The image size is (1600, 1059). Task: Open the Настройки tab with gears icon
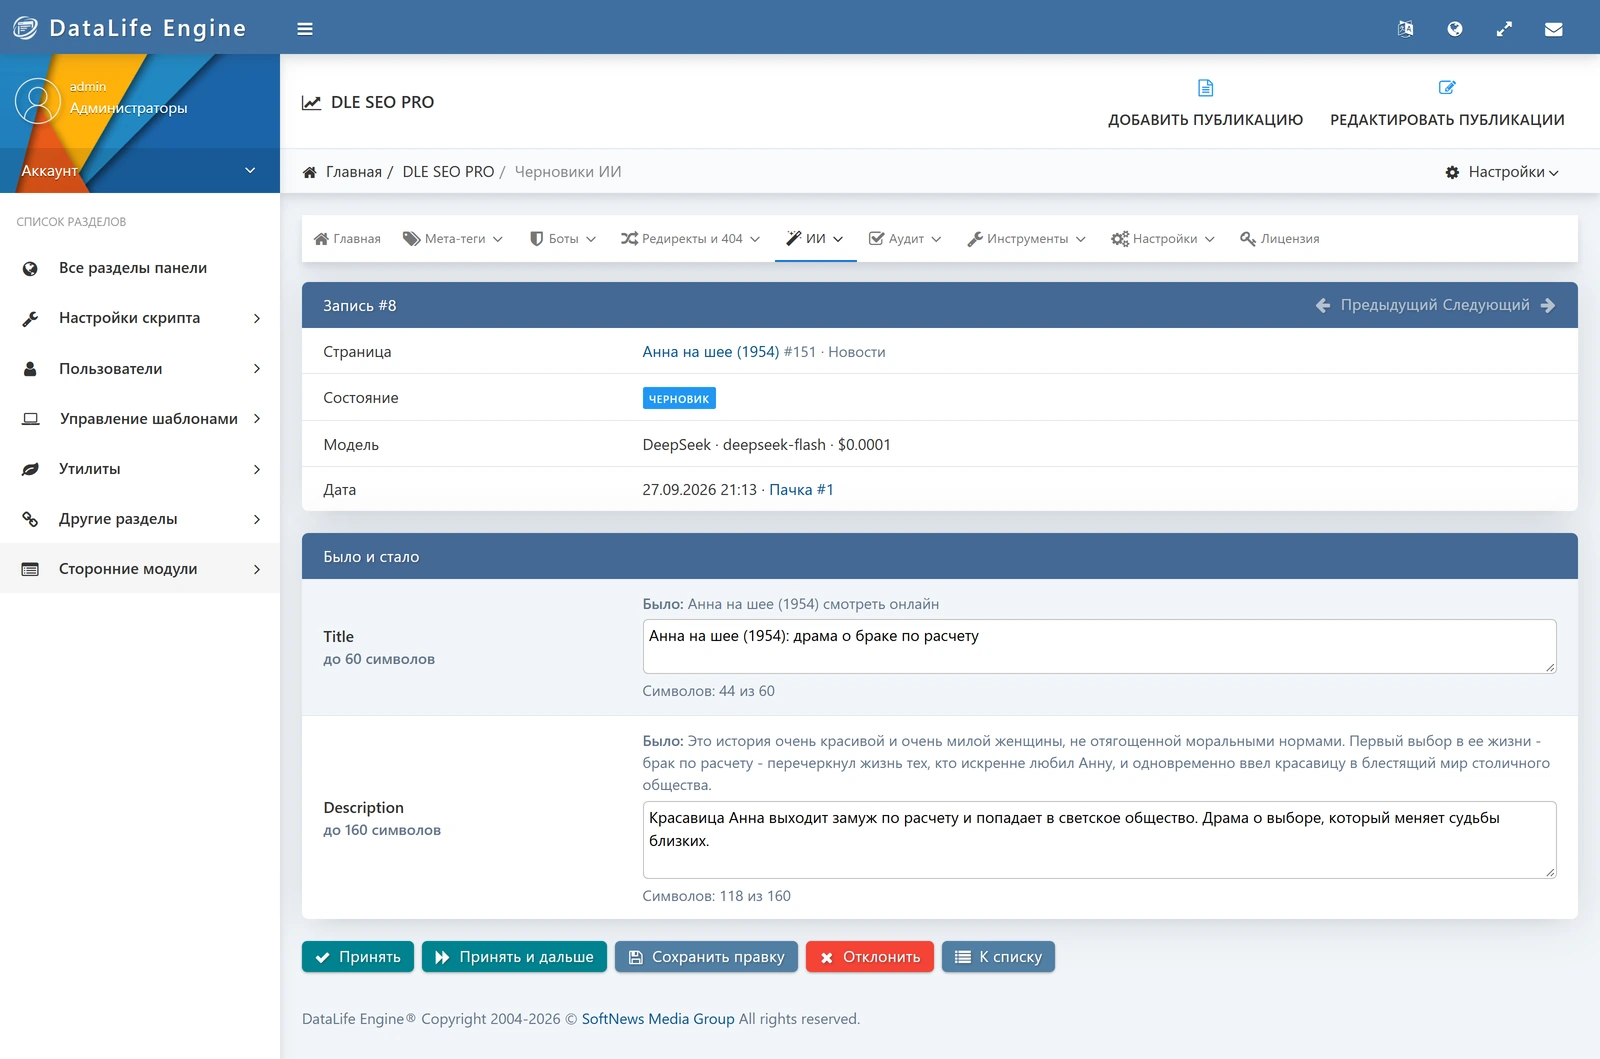(1163, 239)
